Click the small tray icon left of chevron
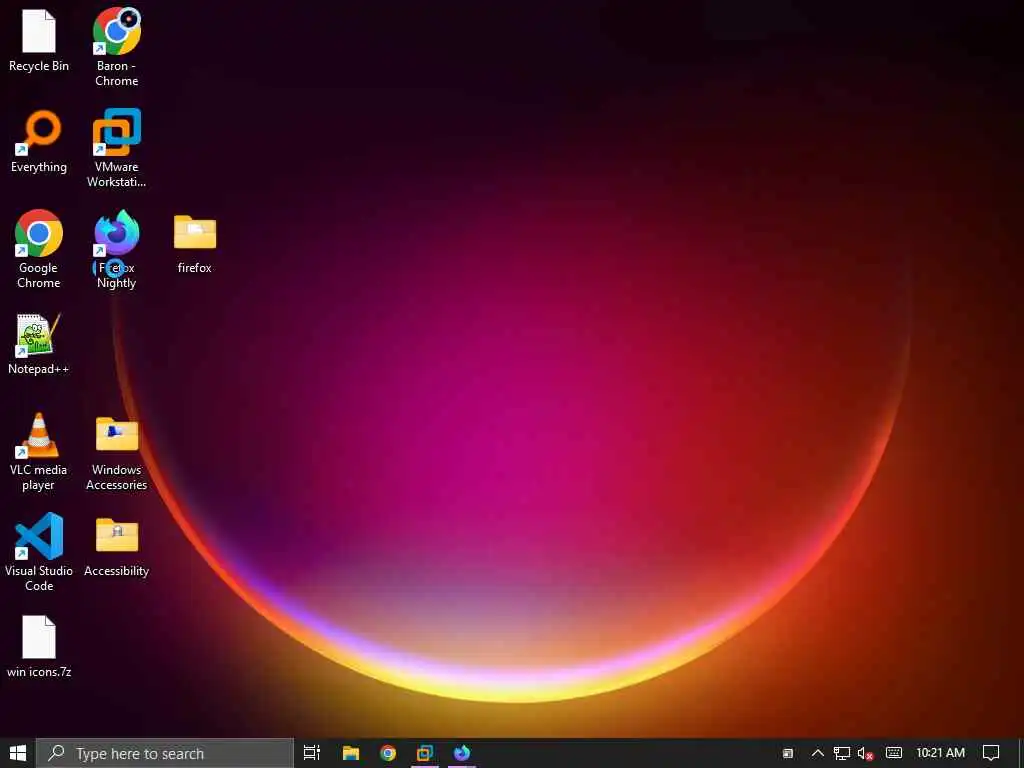 coord(788,754)
